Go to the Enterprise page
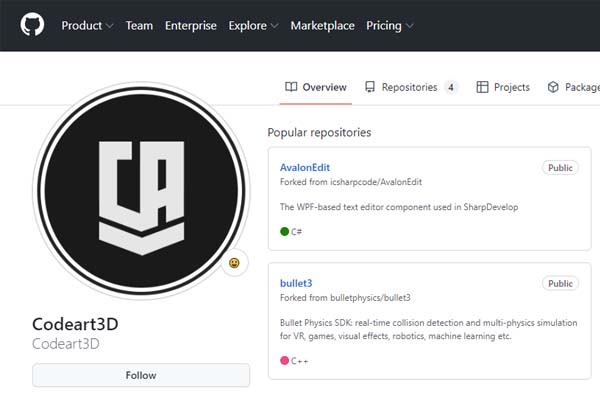The width and height of the screenshot is (600, 400). [190, 26]
